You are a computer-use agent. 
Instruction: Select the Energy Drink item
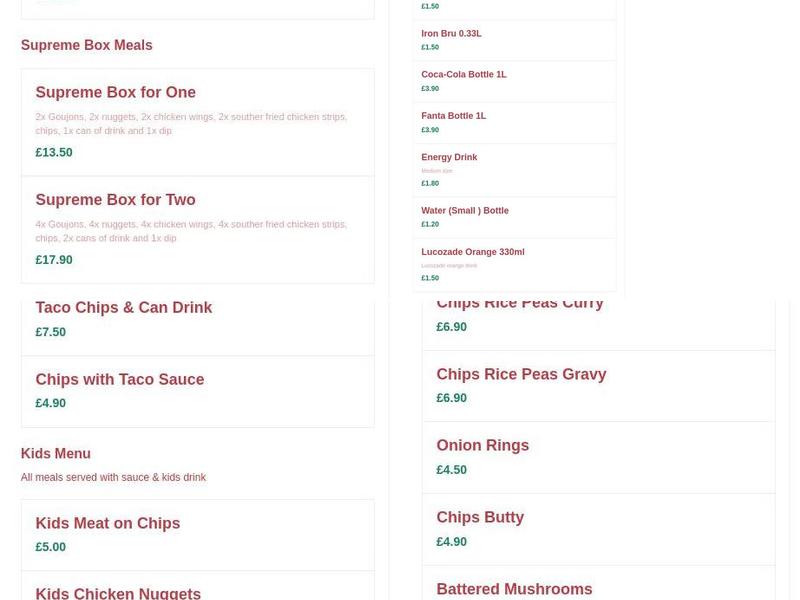[x=449, y=157]
